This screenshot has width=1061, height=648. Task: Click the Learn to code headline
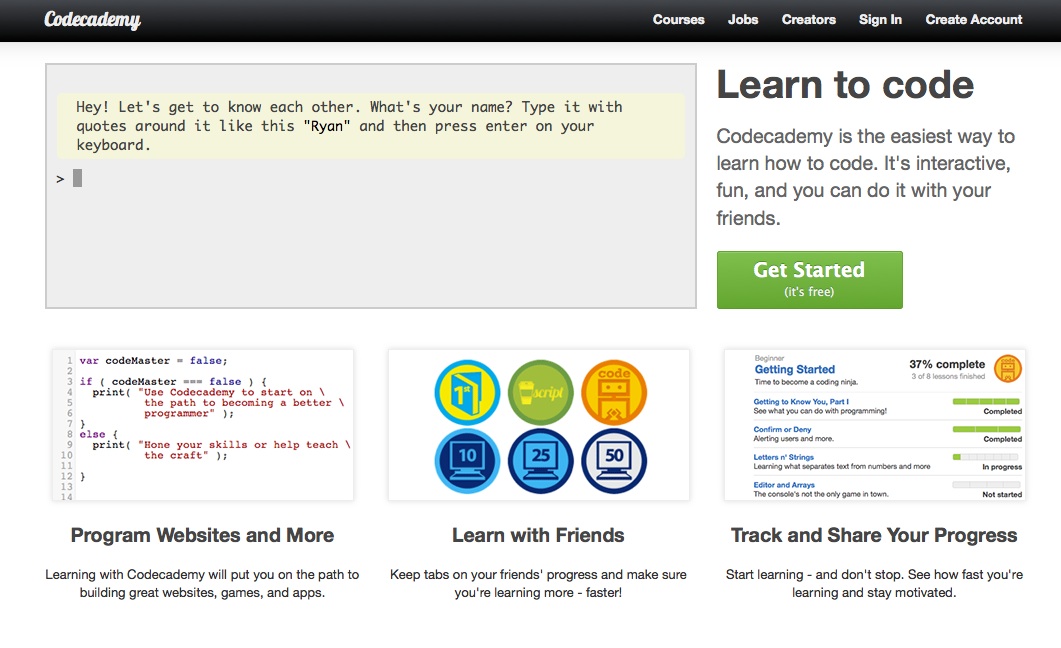tap(845, 85)
